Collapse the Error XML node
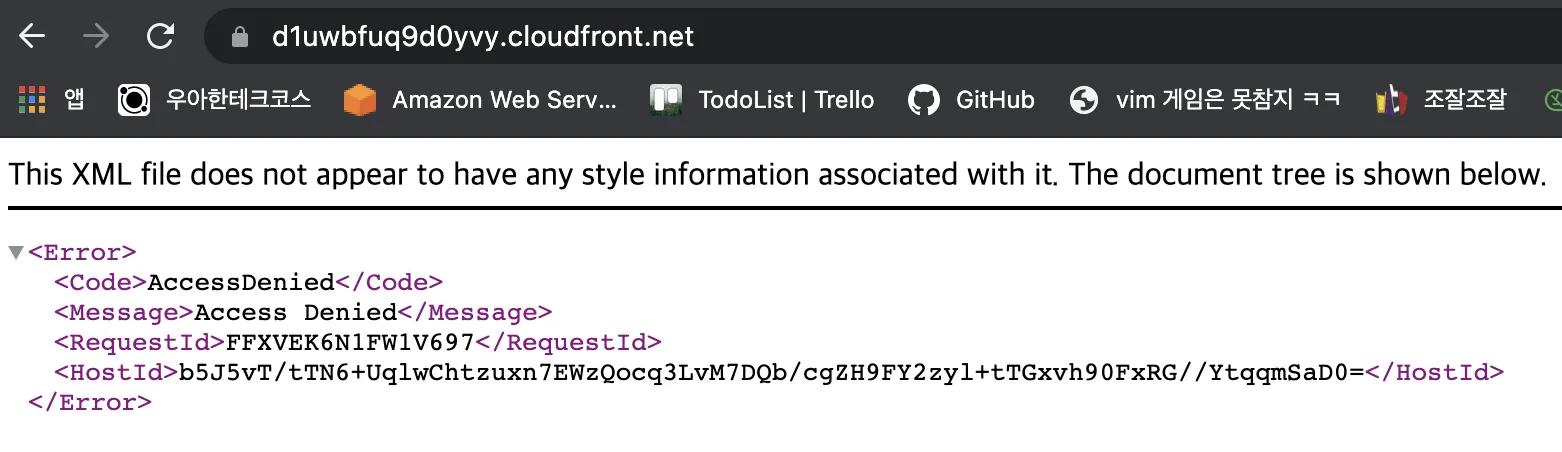This screenshot has height=452, width=1562. 16,252
